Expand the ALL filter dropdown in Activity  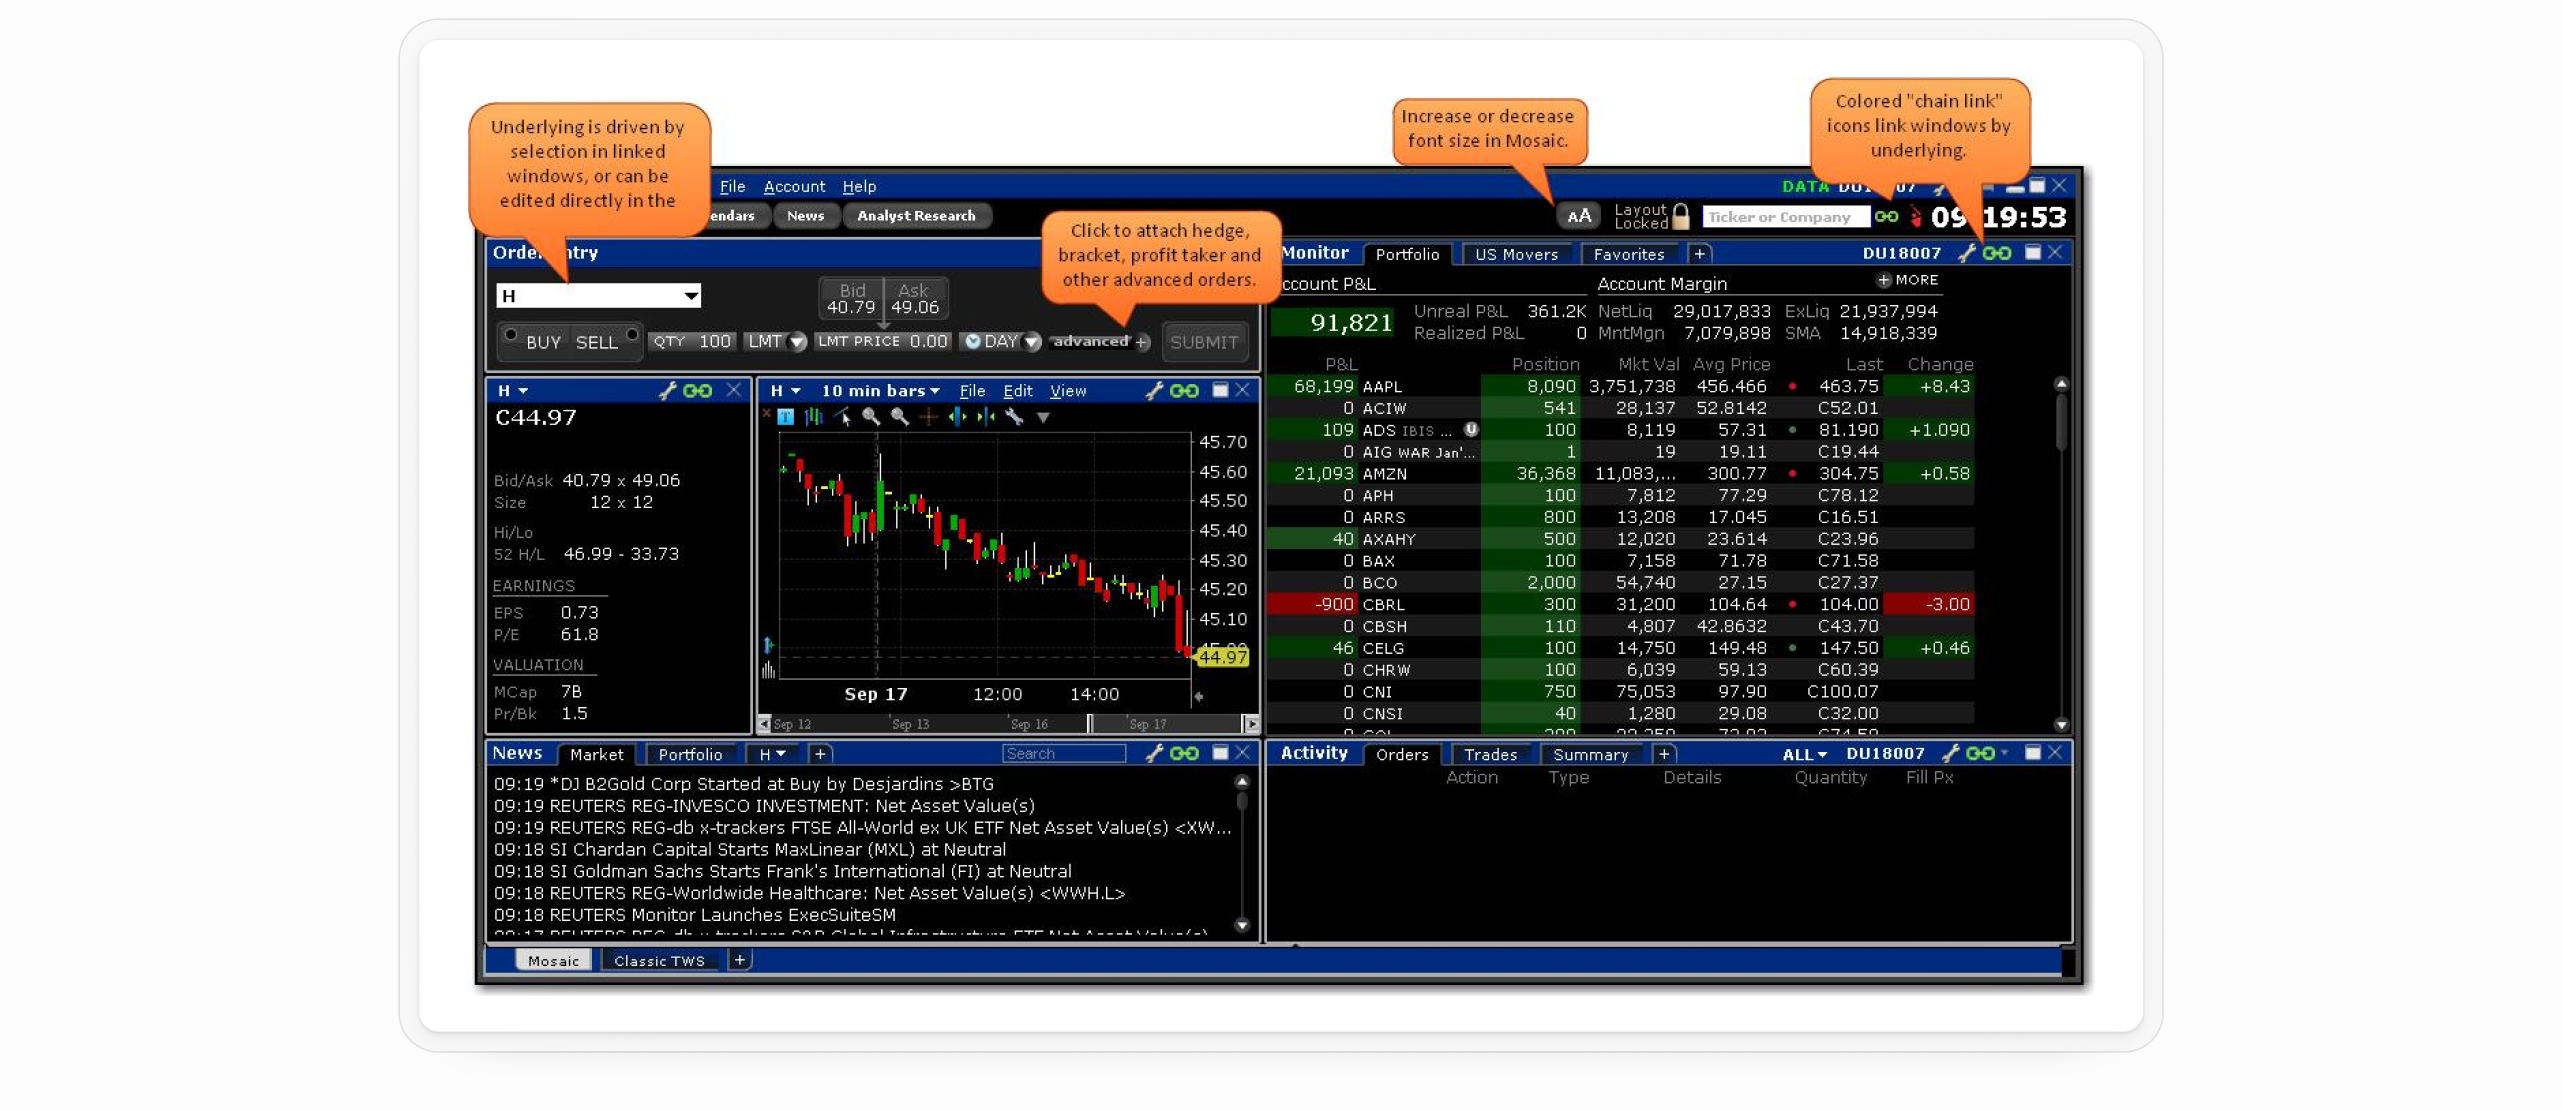click(1804, 755)
